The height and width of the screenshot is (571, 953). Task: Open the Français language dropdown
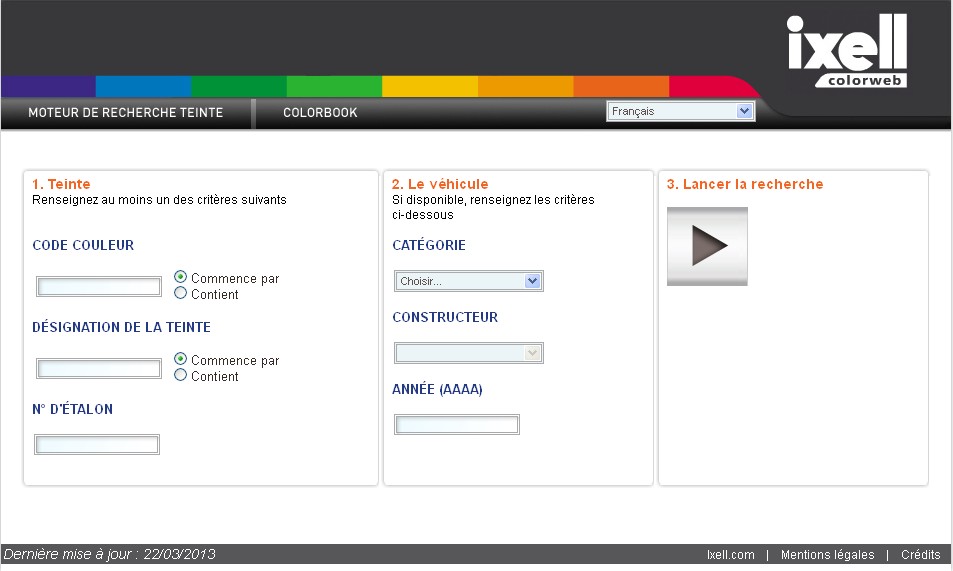(680, 112)
